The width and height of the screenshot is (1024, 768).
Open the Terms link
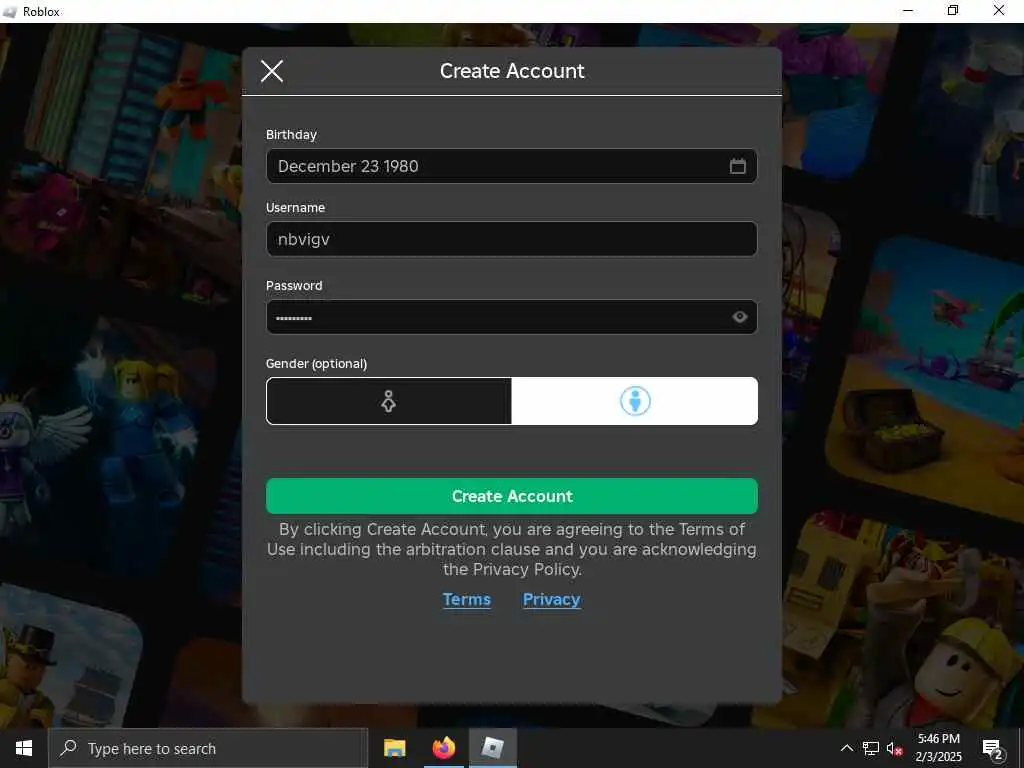466,600
